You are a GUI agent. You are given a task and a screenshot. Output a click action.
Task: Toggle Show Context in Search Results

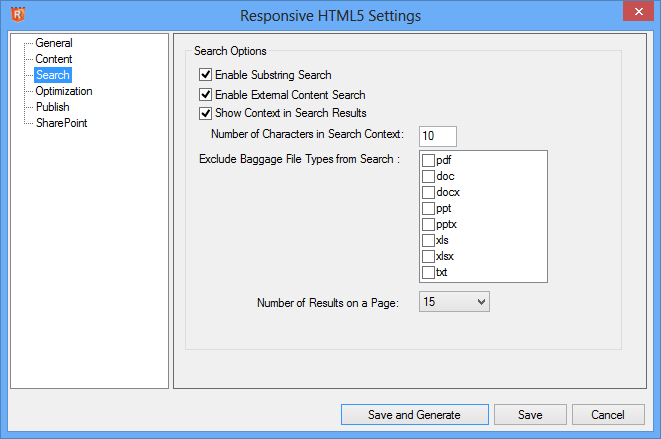point(206,113)
